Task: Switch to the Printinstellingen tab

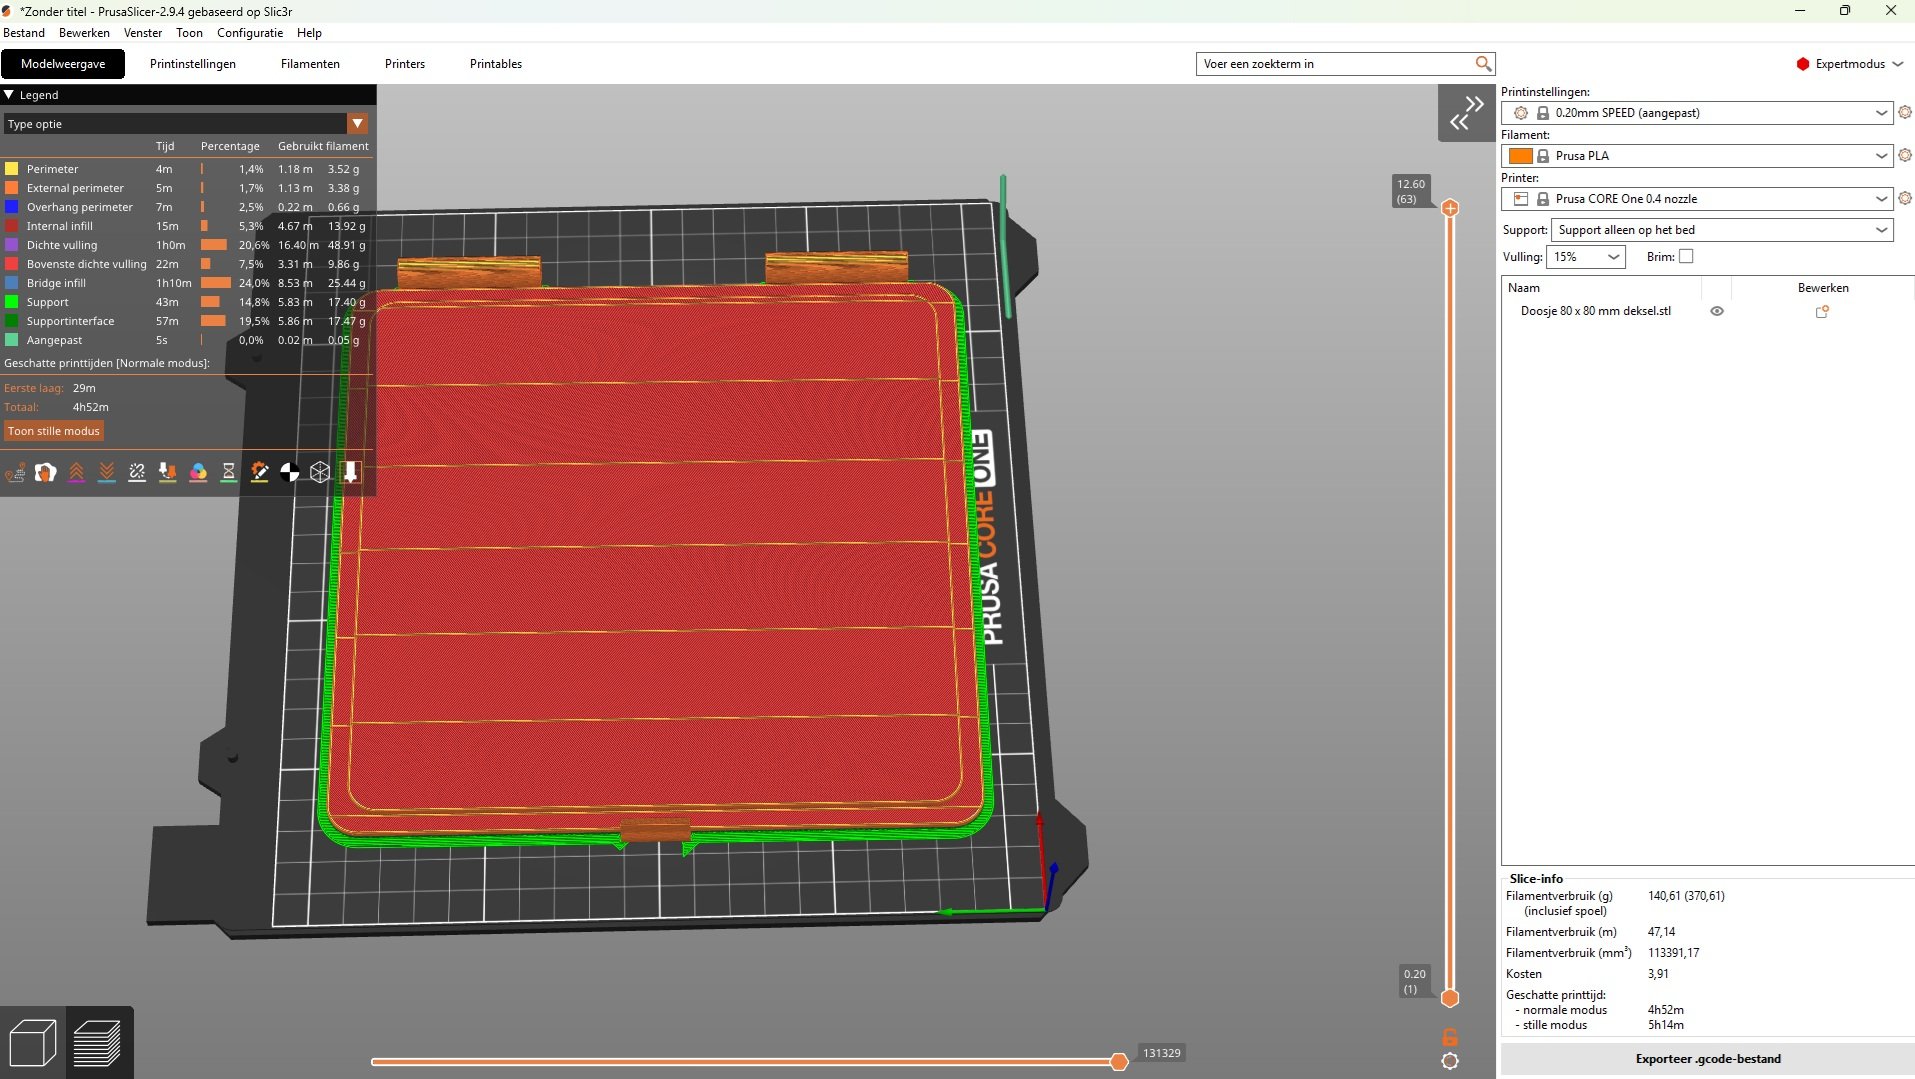Action: [x=193, y=64]
